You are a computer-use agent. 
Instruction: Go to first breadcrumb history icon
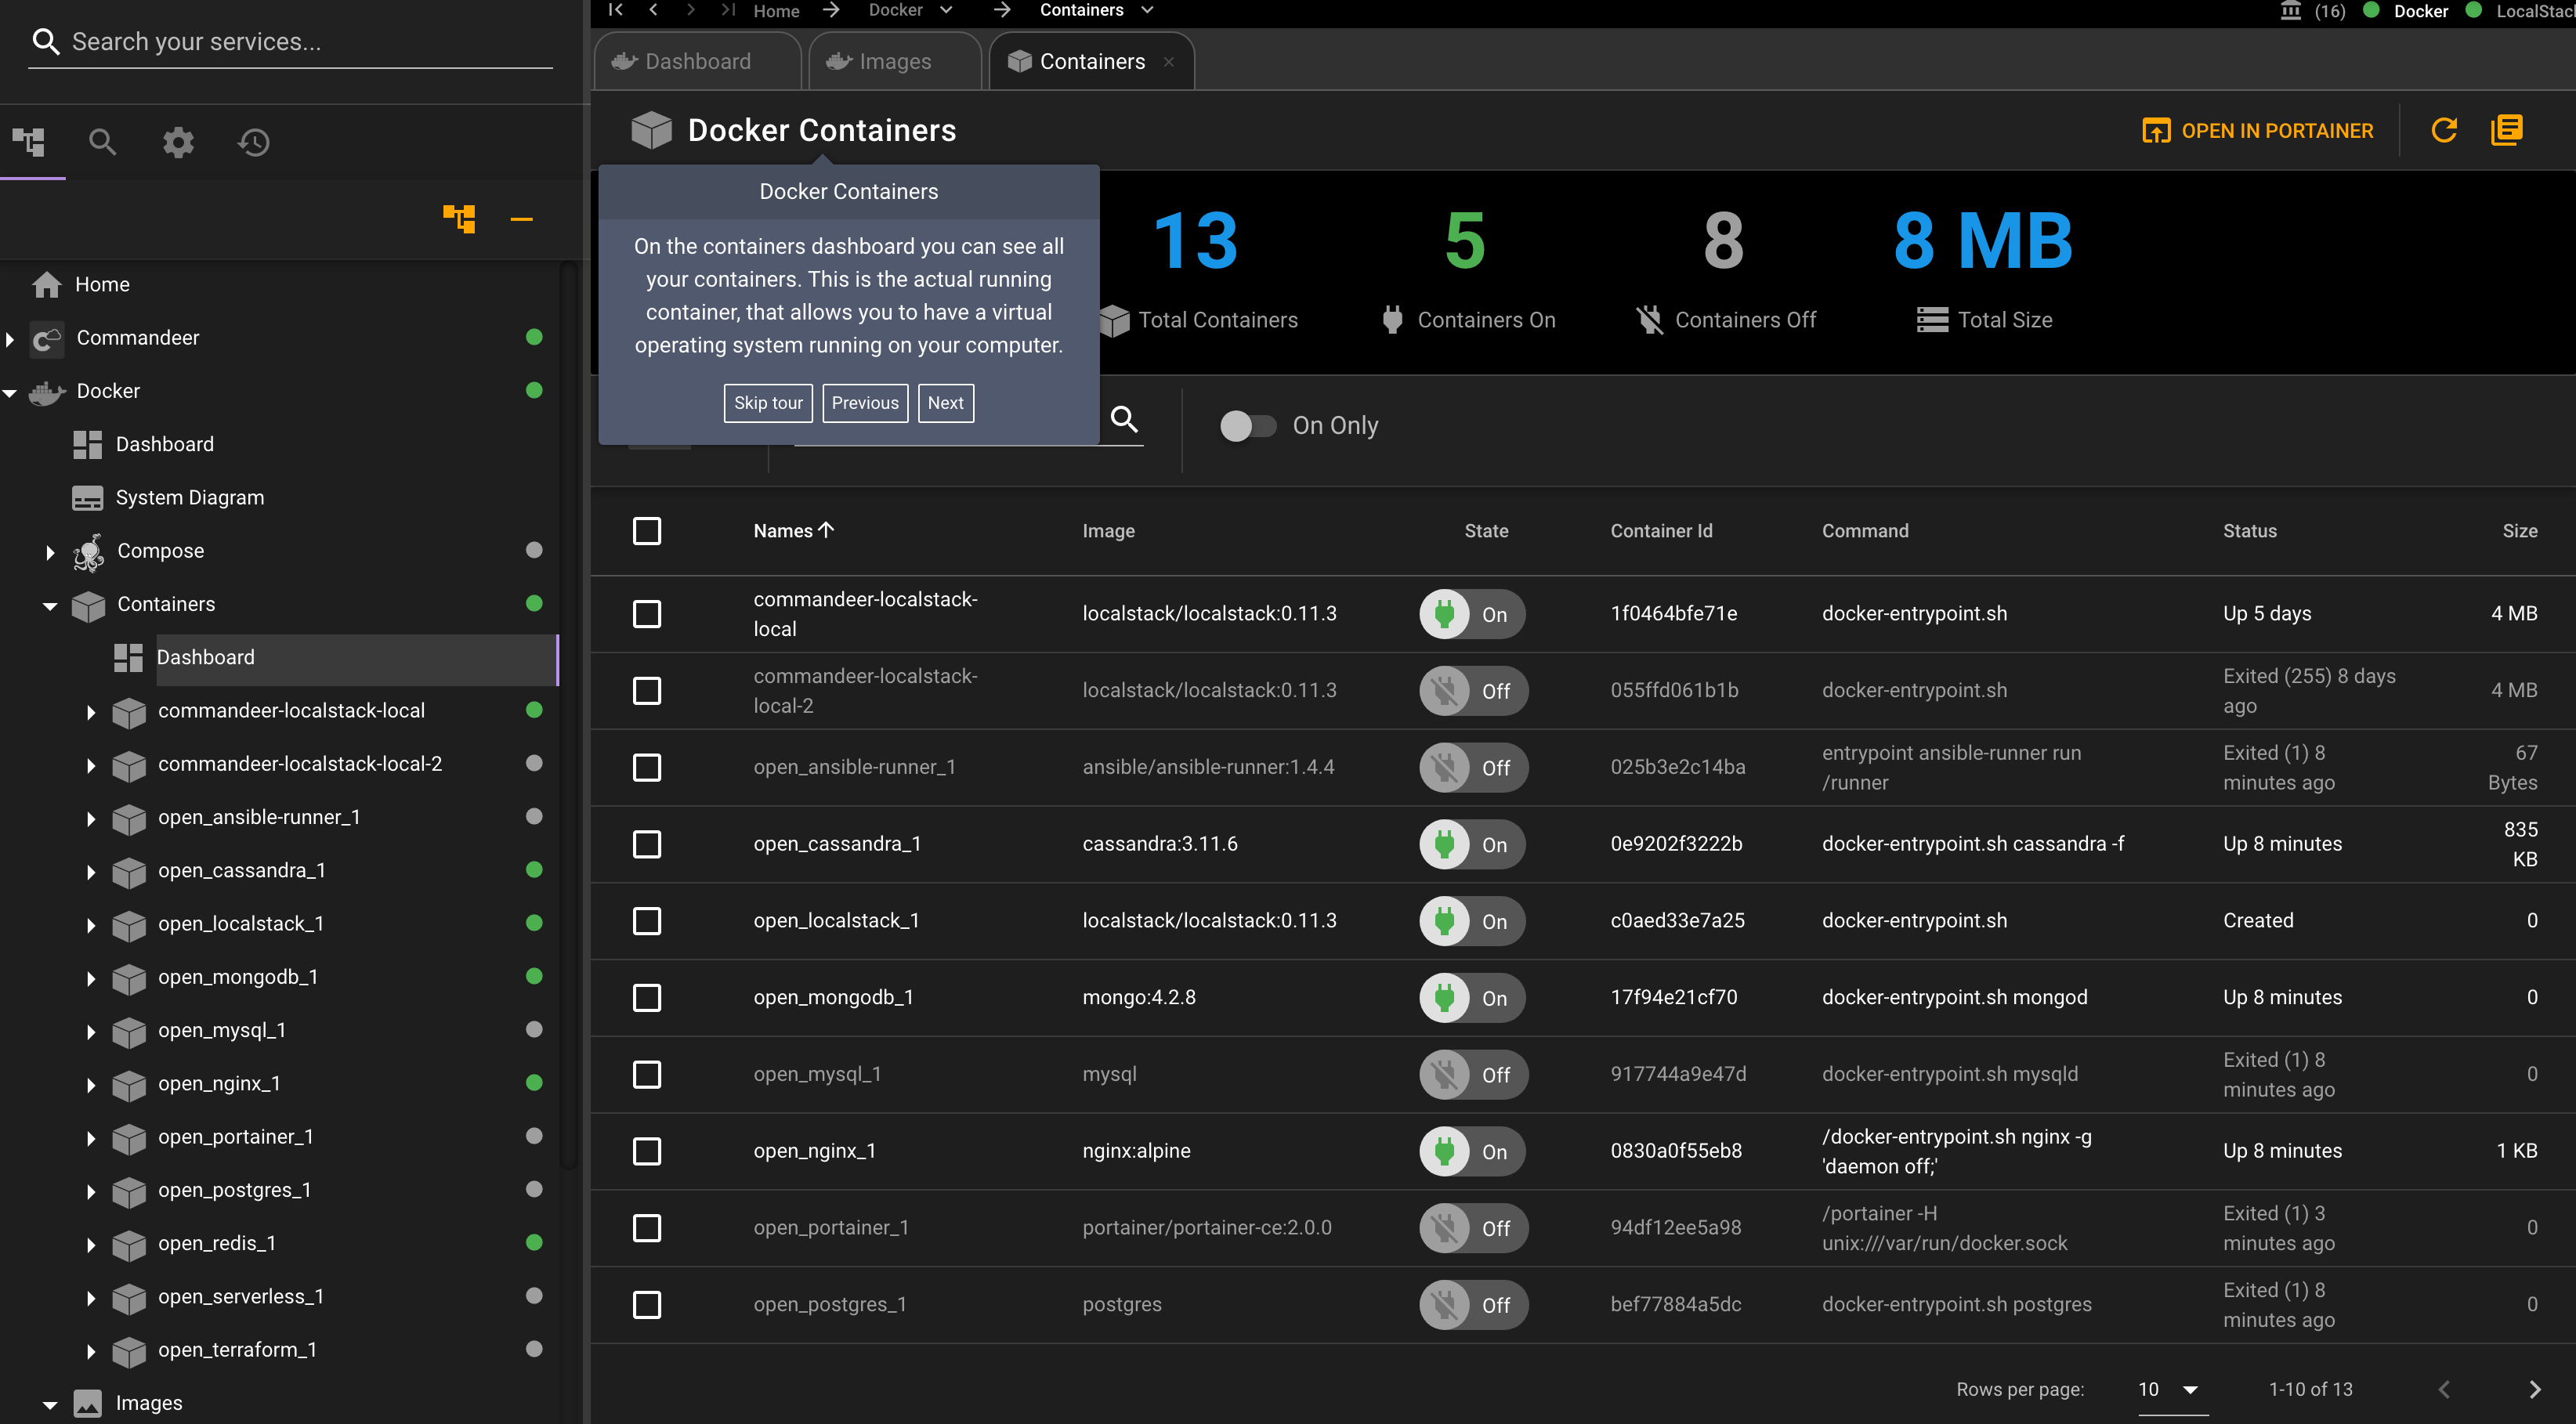point(616,10)
